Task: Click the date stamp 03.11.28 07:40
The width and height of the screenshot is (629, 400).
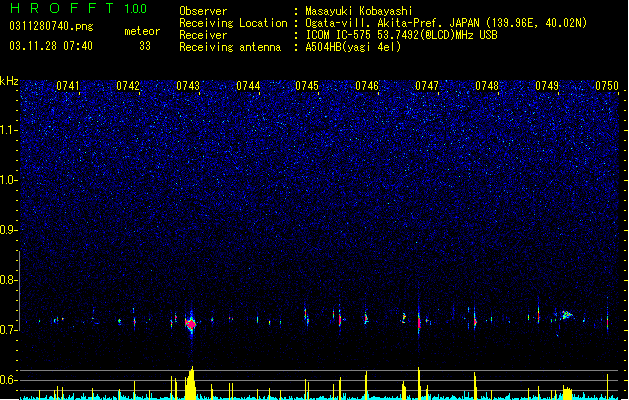Action: click(51, 46)
